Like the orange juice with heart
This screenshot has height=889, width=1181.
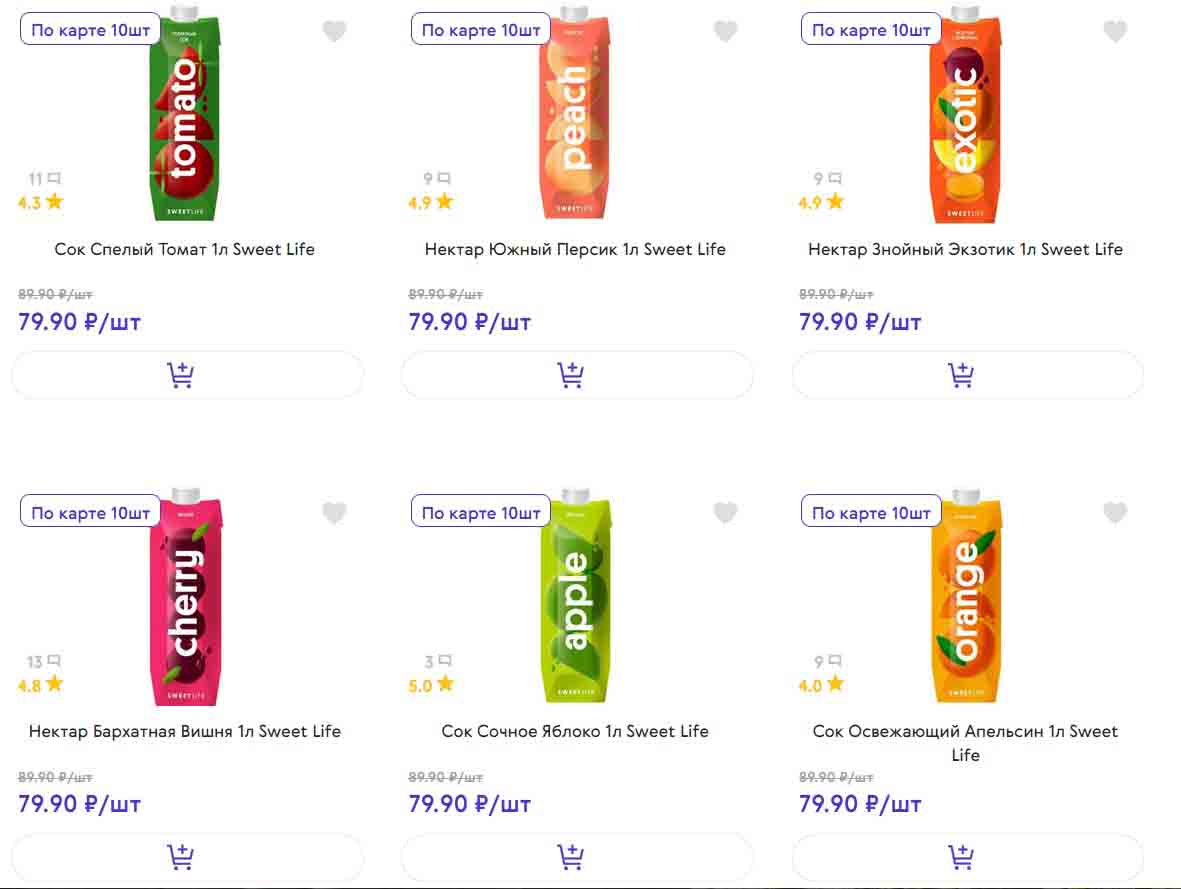[1115, 513]
